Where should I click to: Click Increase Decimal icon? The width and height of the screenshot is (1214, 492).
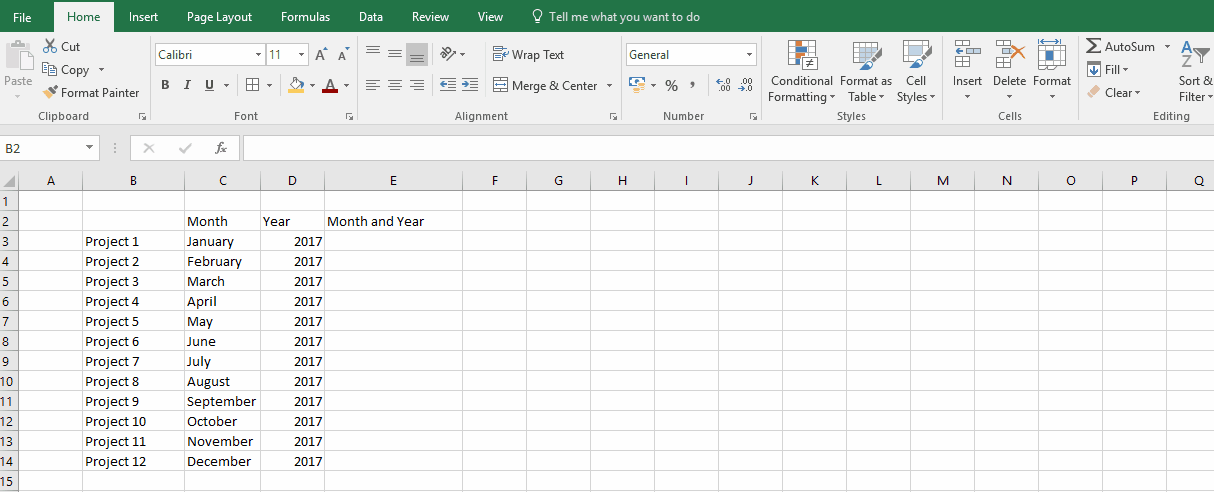coord(724,85)
